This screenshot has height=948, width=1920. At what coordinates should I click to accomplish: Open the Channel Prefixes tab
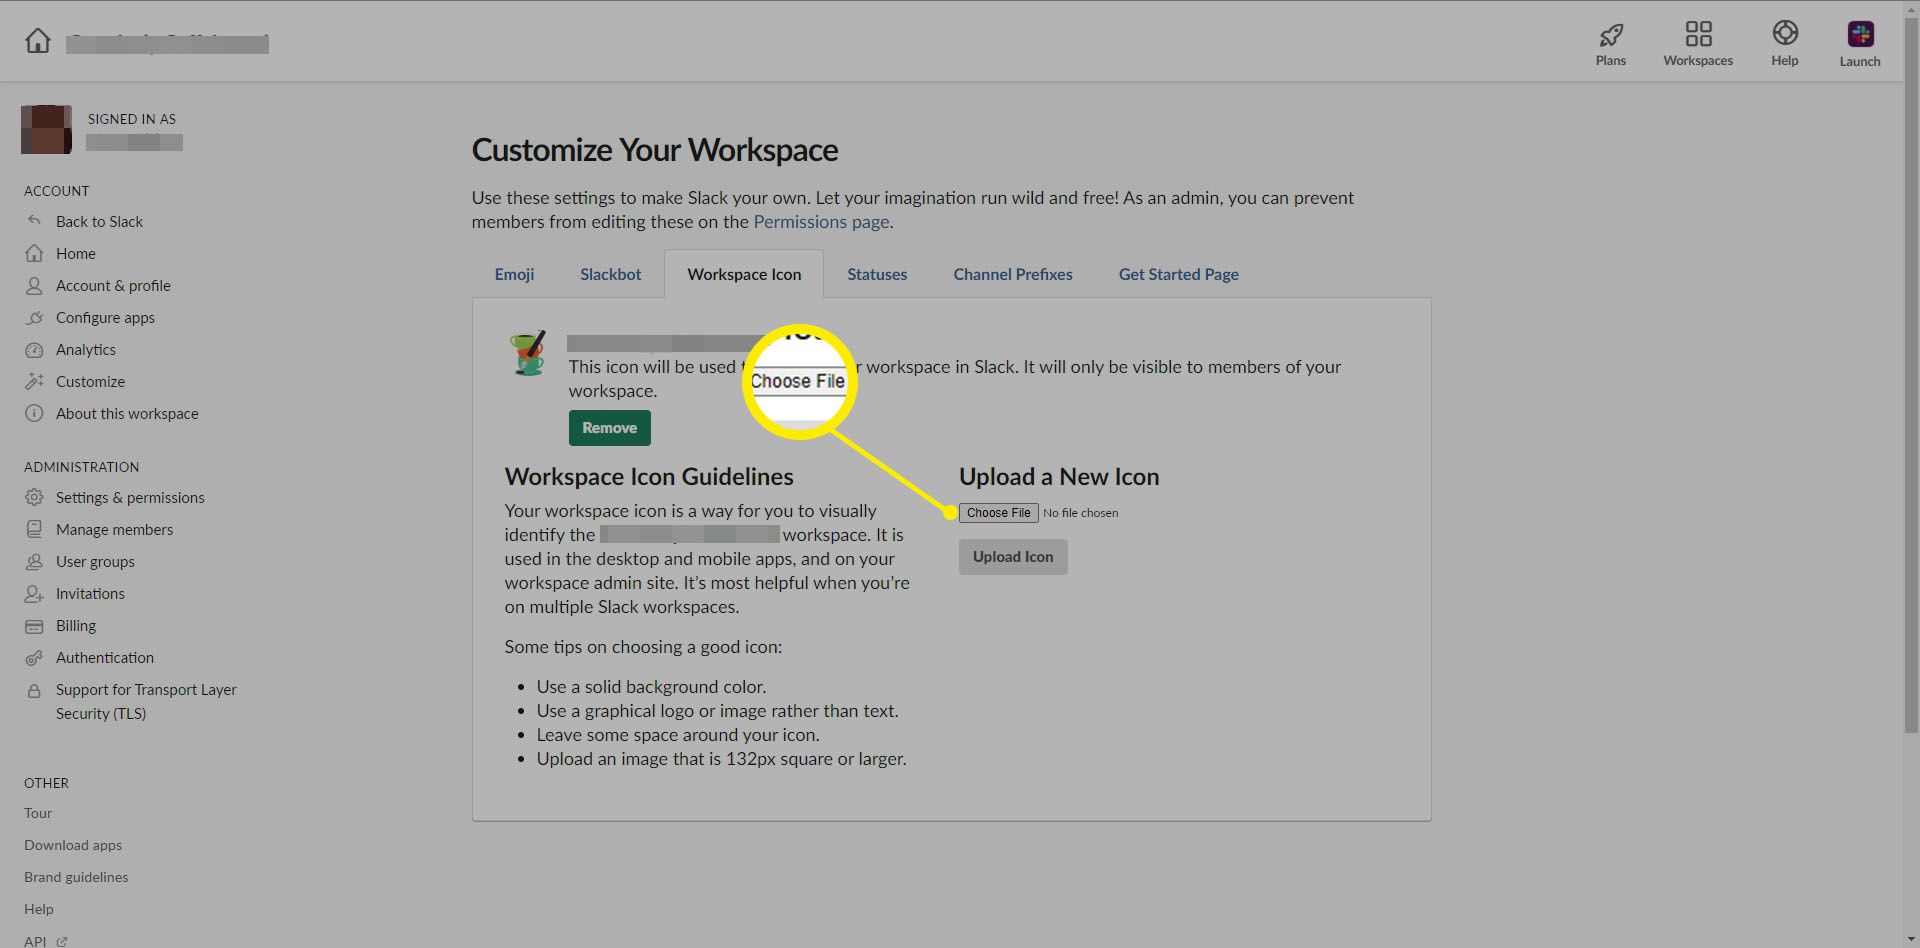click(1012, 274)
